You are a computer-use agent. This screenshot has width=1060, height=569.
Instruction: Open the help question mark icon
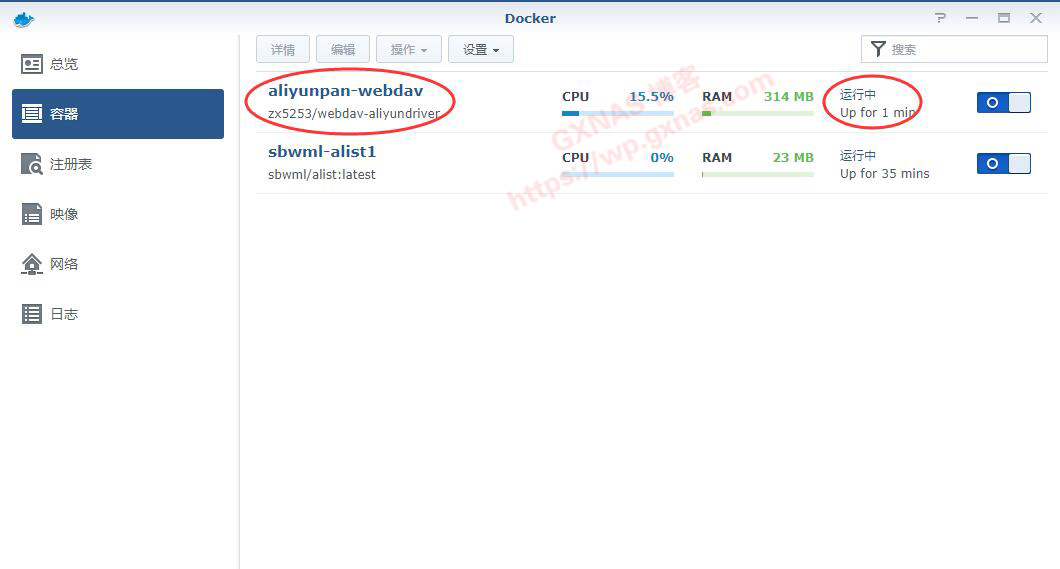coord(940,18)
